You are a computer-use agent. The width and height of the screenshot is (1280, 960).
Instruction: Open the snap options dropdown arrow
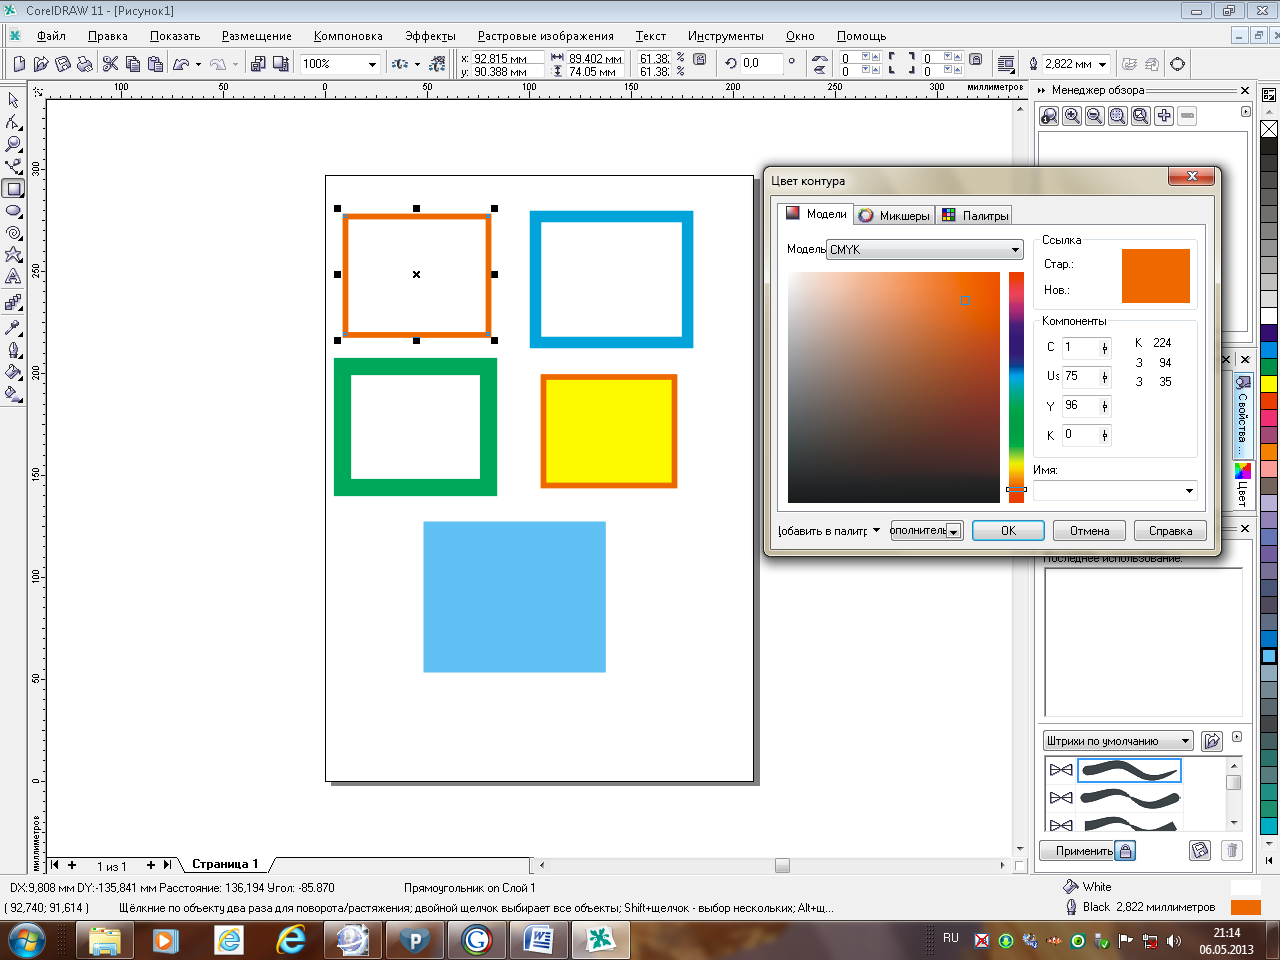pos(417,64)
